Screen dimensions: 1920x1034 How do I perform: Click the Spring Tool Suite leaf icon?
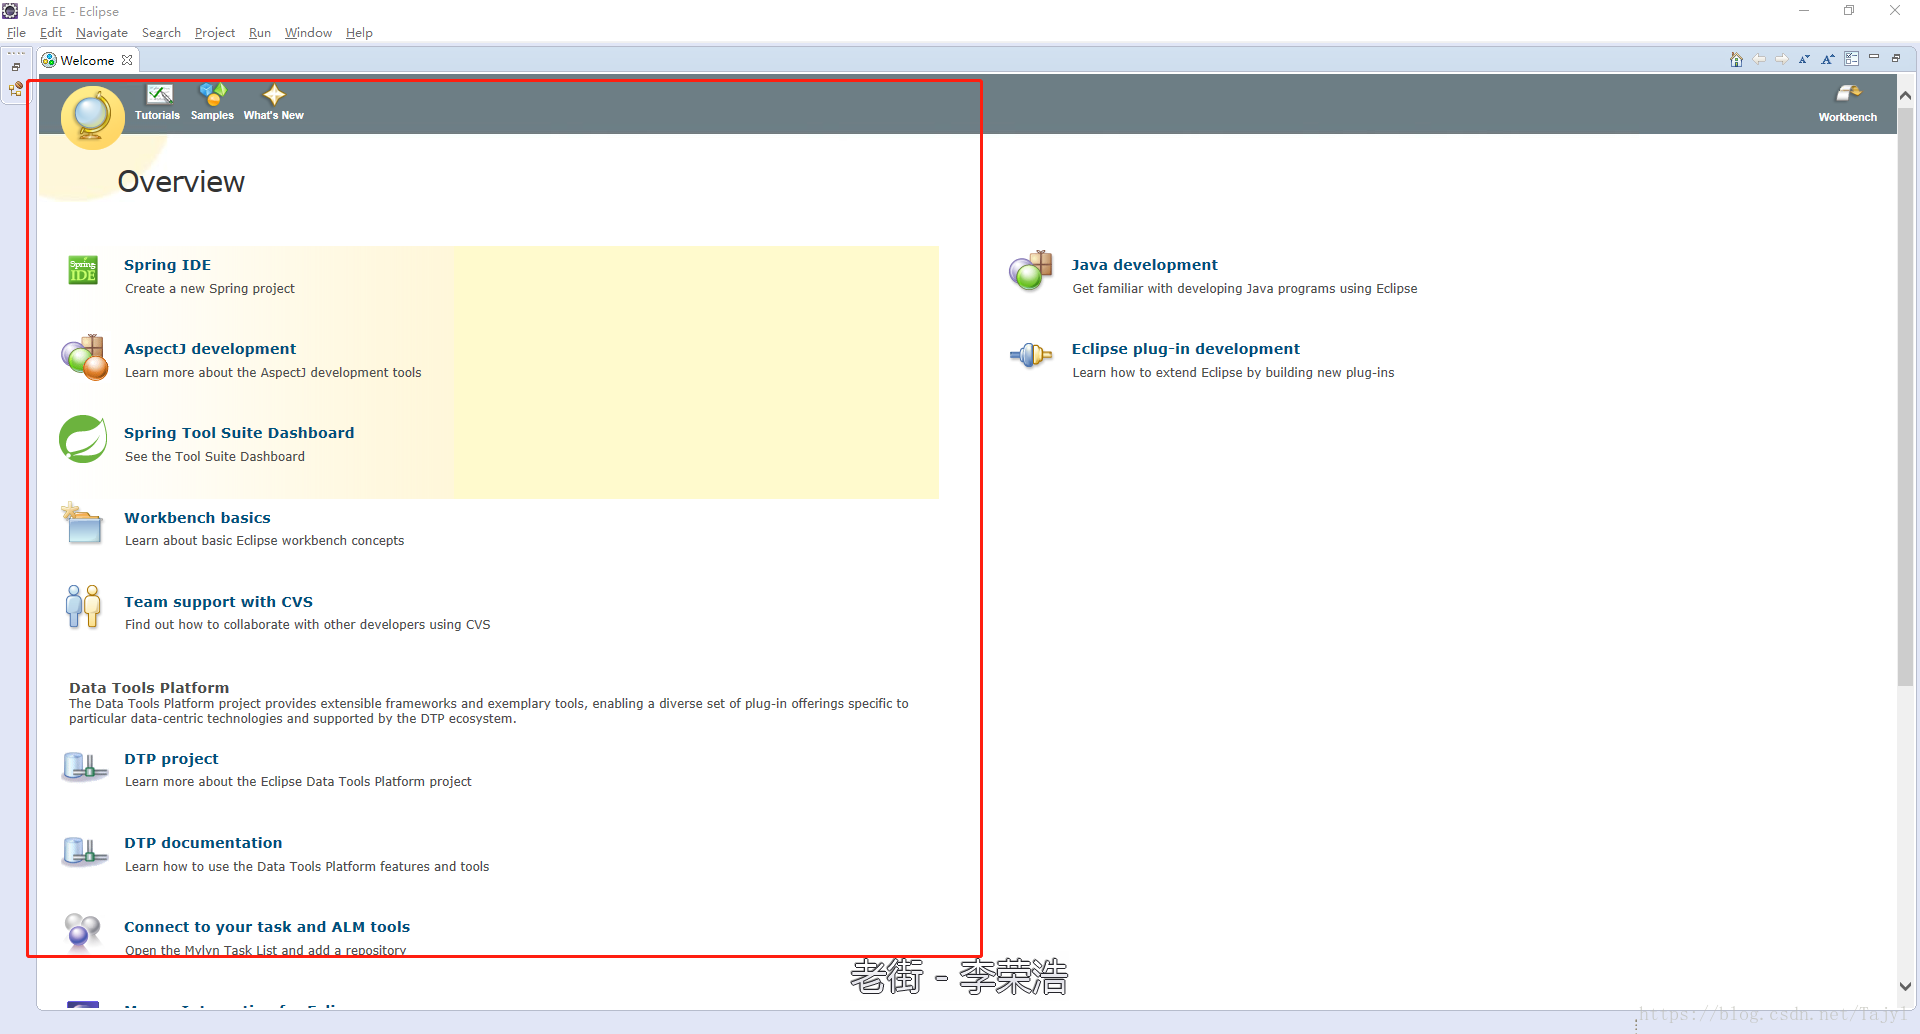[x=83, y=439]
